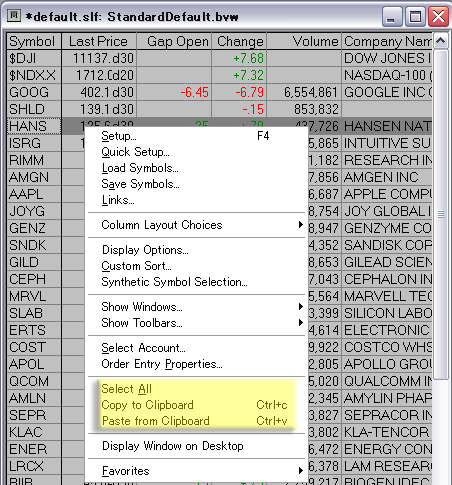Select the GILD symbol cell
The image size is (452, 485).
[34, 263]
